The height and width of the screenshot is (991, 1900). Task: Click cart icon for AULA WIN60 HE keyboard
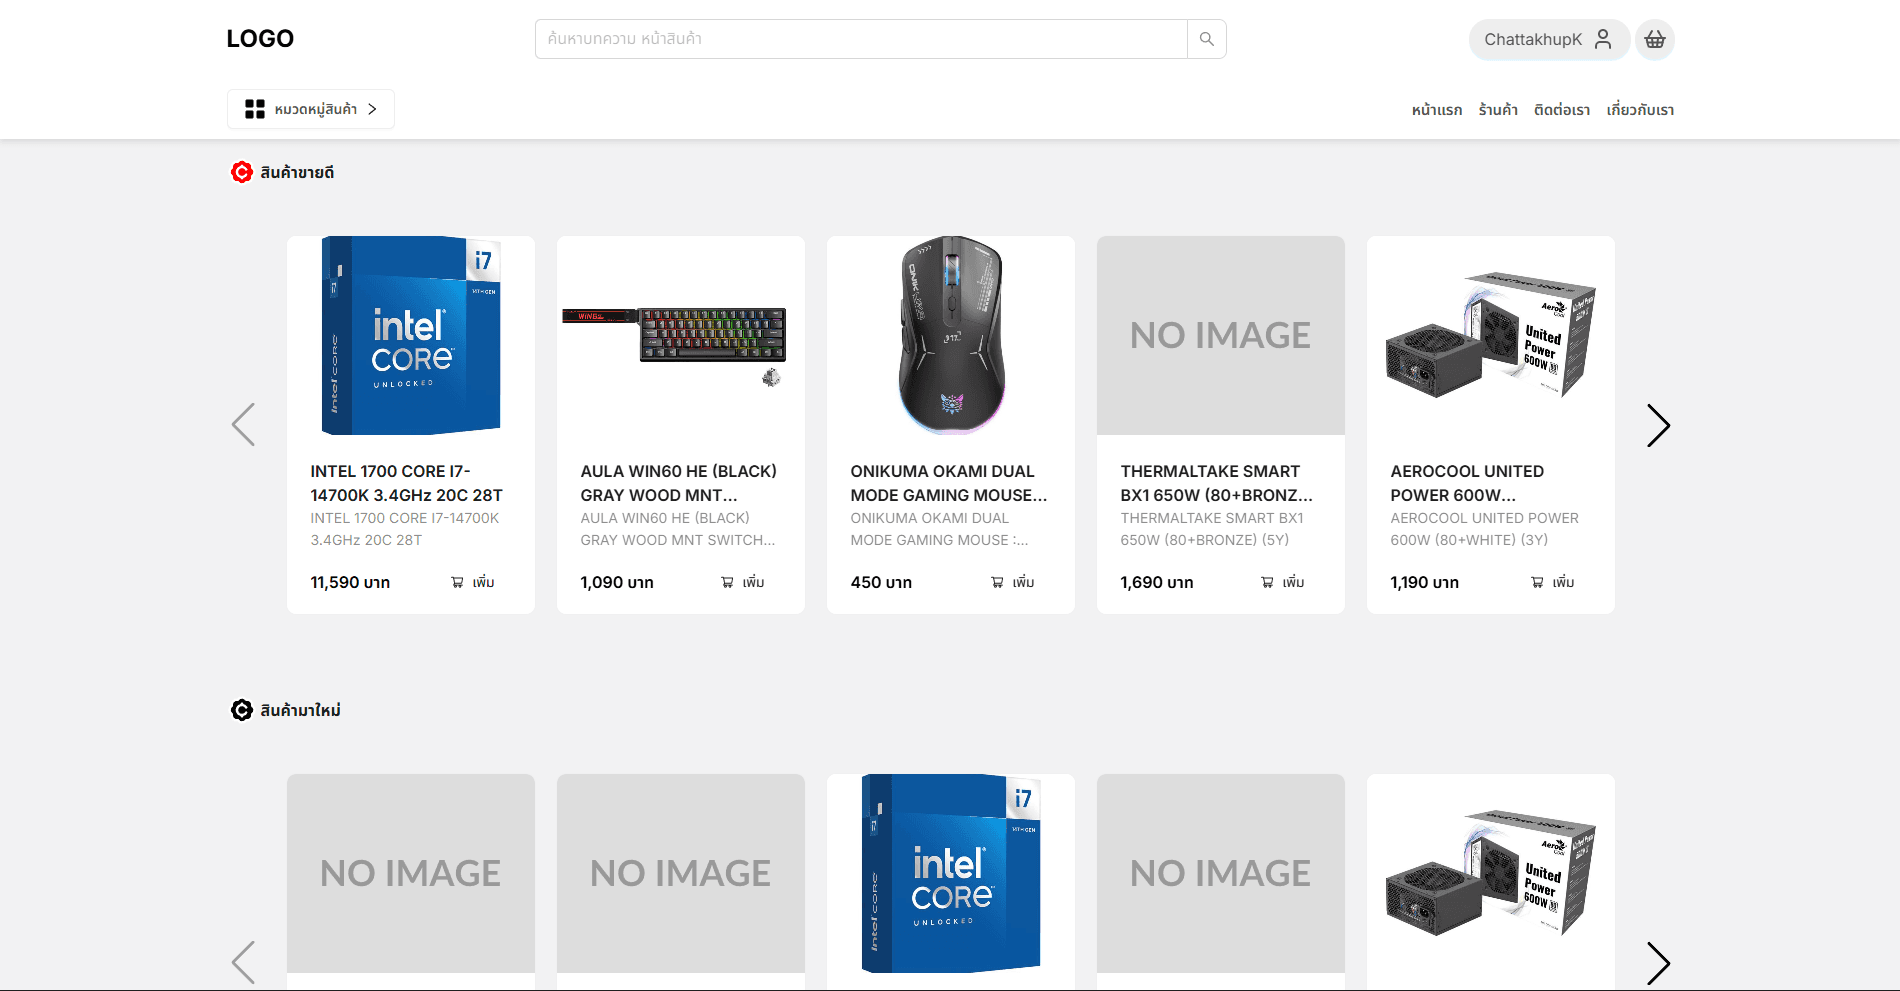click(x=727, y=582)
